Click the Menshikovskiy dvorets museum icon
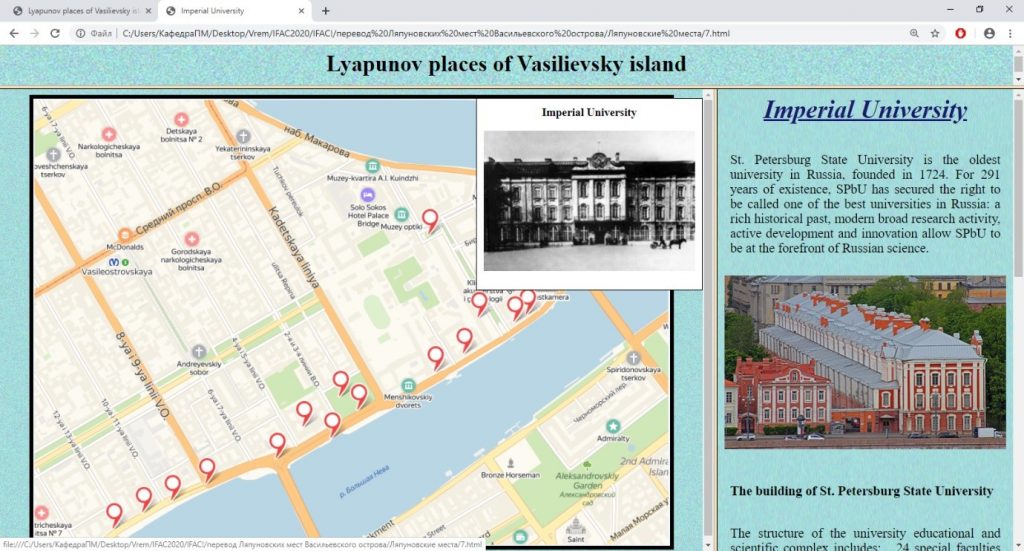Viewport: 1024px width, 551px height. click(x=408, y=385)
